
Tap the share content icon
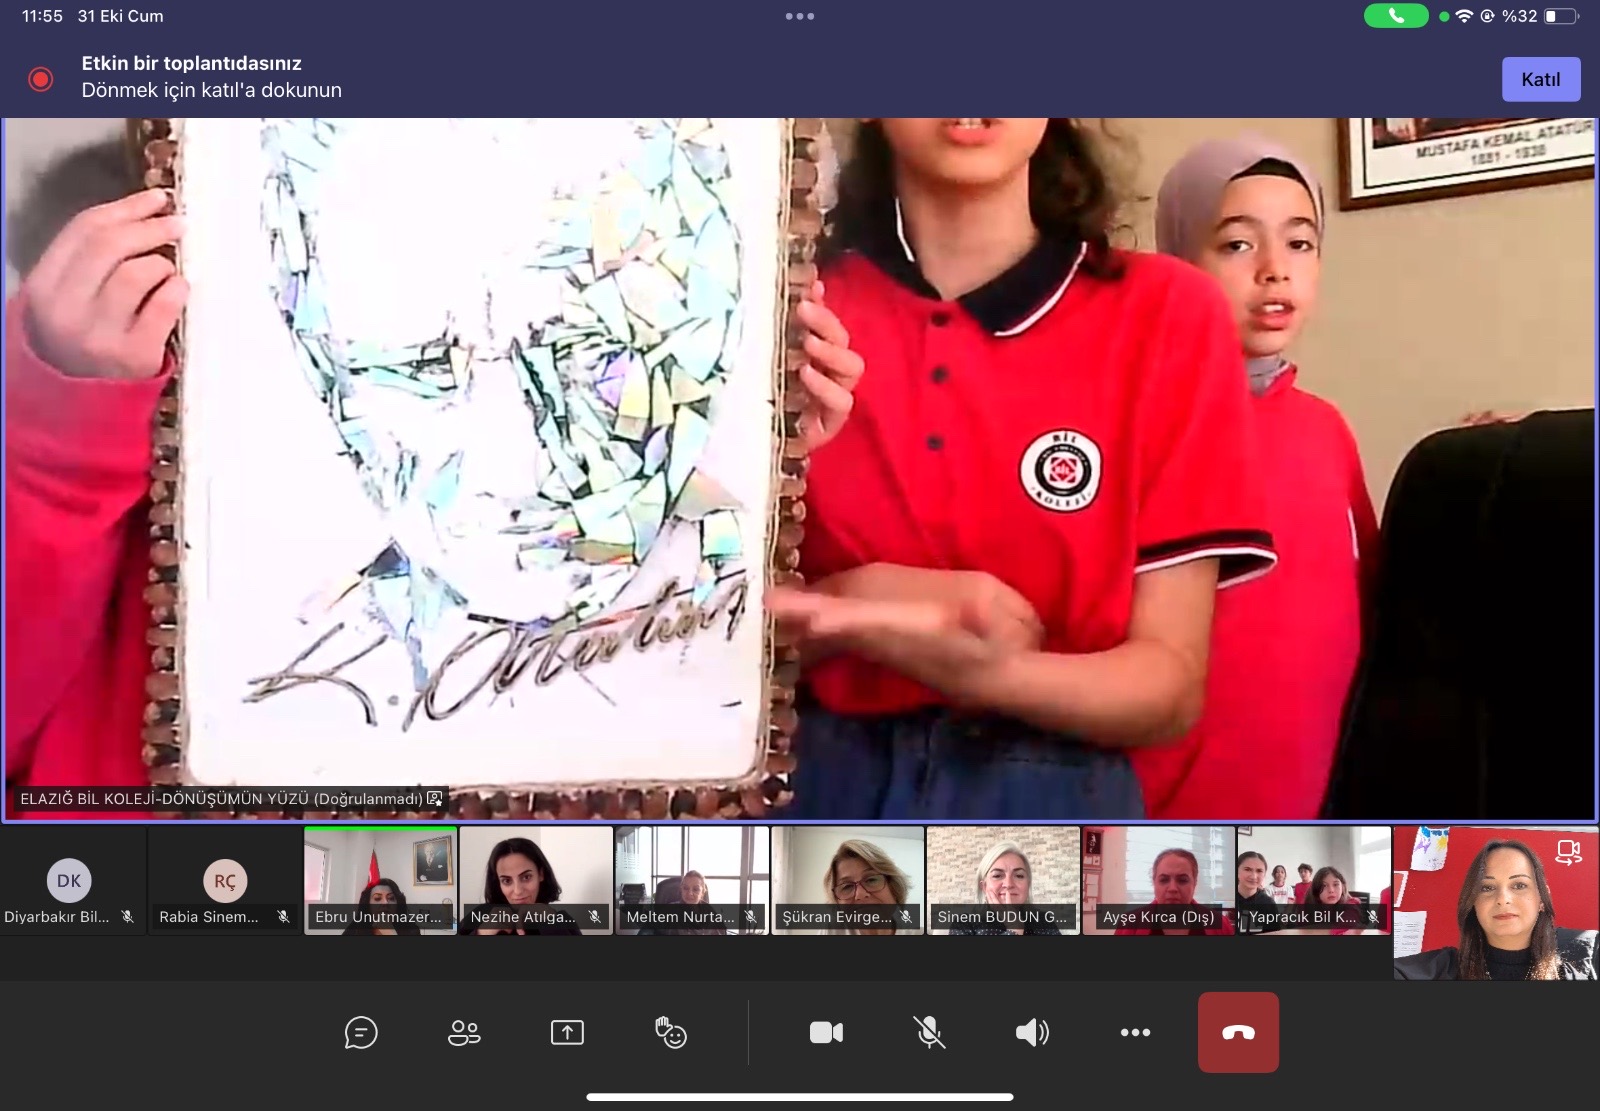pyautogui.click(x=567, y=1032)
